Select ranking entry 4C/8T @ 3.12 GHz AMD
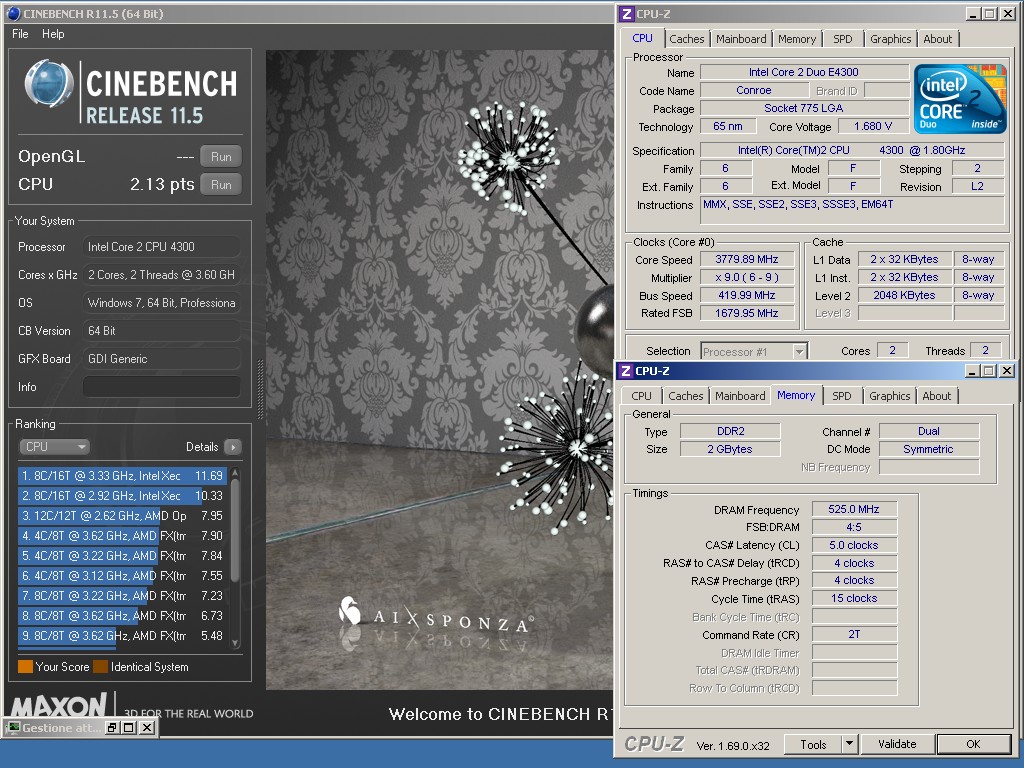This screenshot has width=1024, height=768. click(x=122, y=576)
